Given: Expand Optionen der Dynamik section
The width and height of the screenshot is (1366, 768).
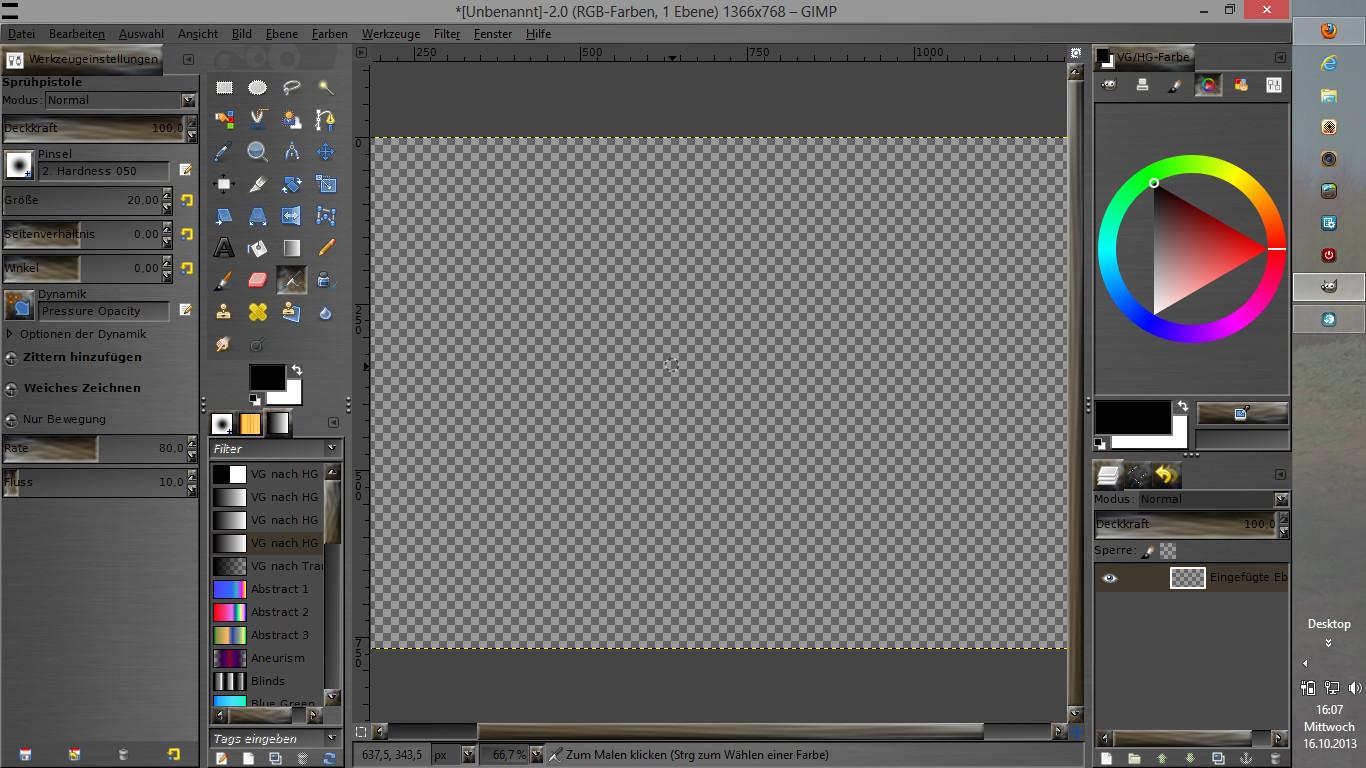Looking at the screenshot, I should point(11,334).
